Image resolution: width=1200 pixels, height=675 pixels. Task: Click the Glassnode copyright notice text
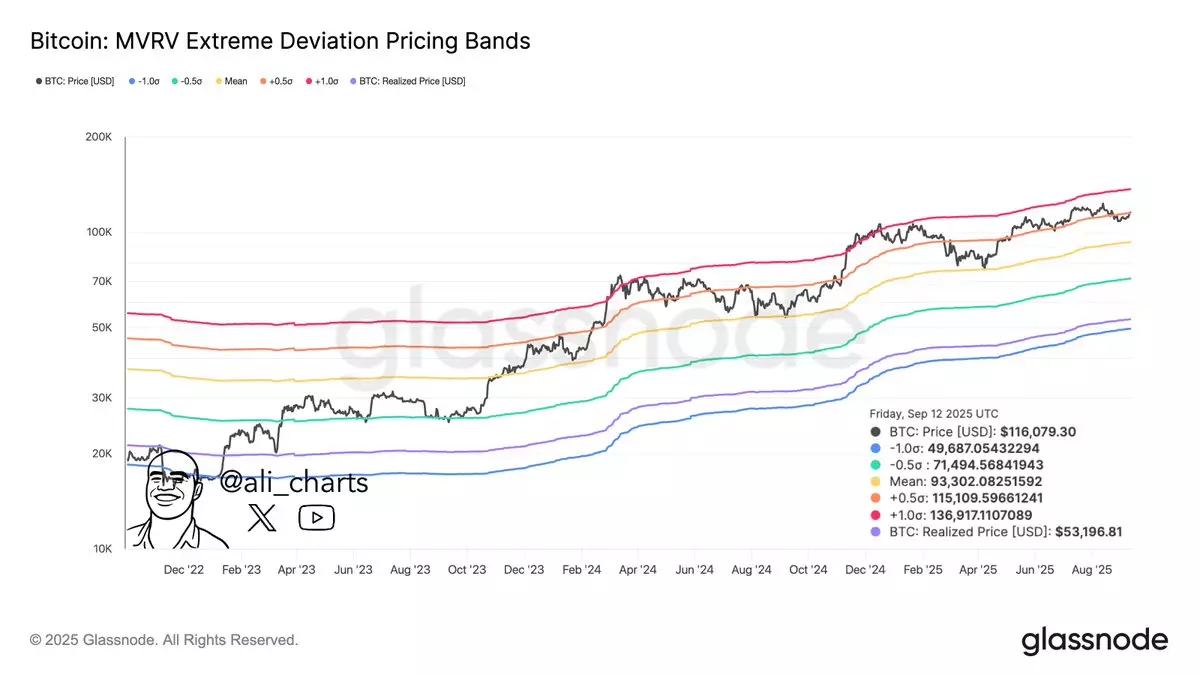pyautogui.click(x=164, y=640)
